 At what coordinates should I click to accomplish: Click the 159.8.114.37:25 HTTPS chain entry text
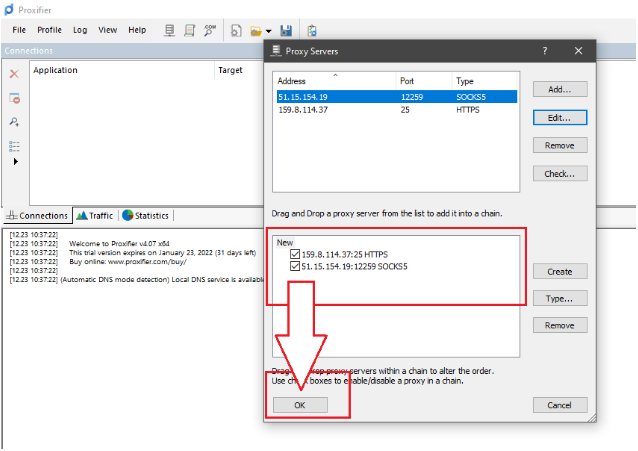[345, 254]
